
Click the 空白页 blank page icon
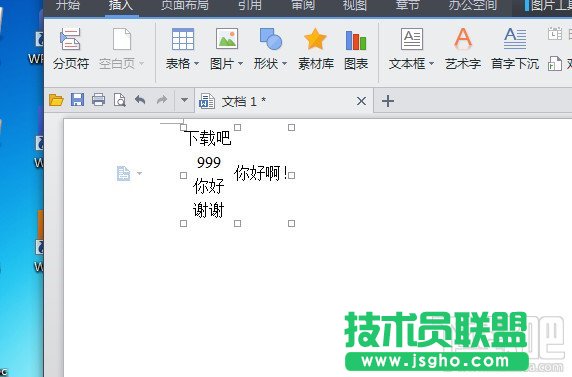[122, 39]
